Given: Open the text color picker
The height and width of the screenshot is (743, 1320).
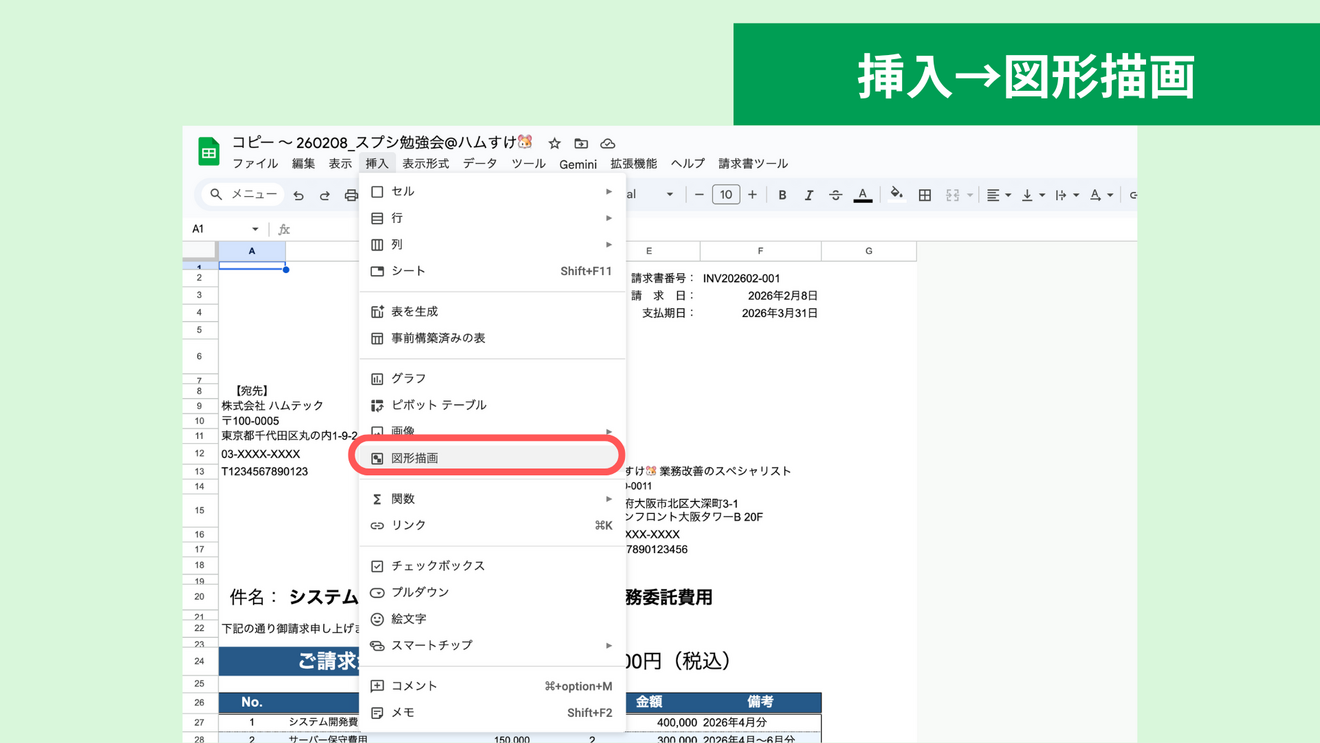Looking at the screenshot, I should pos(863,195).
